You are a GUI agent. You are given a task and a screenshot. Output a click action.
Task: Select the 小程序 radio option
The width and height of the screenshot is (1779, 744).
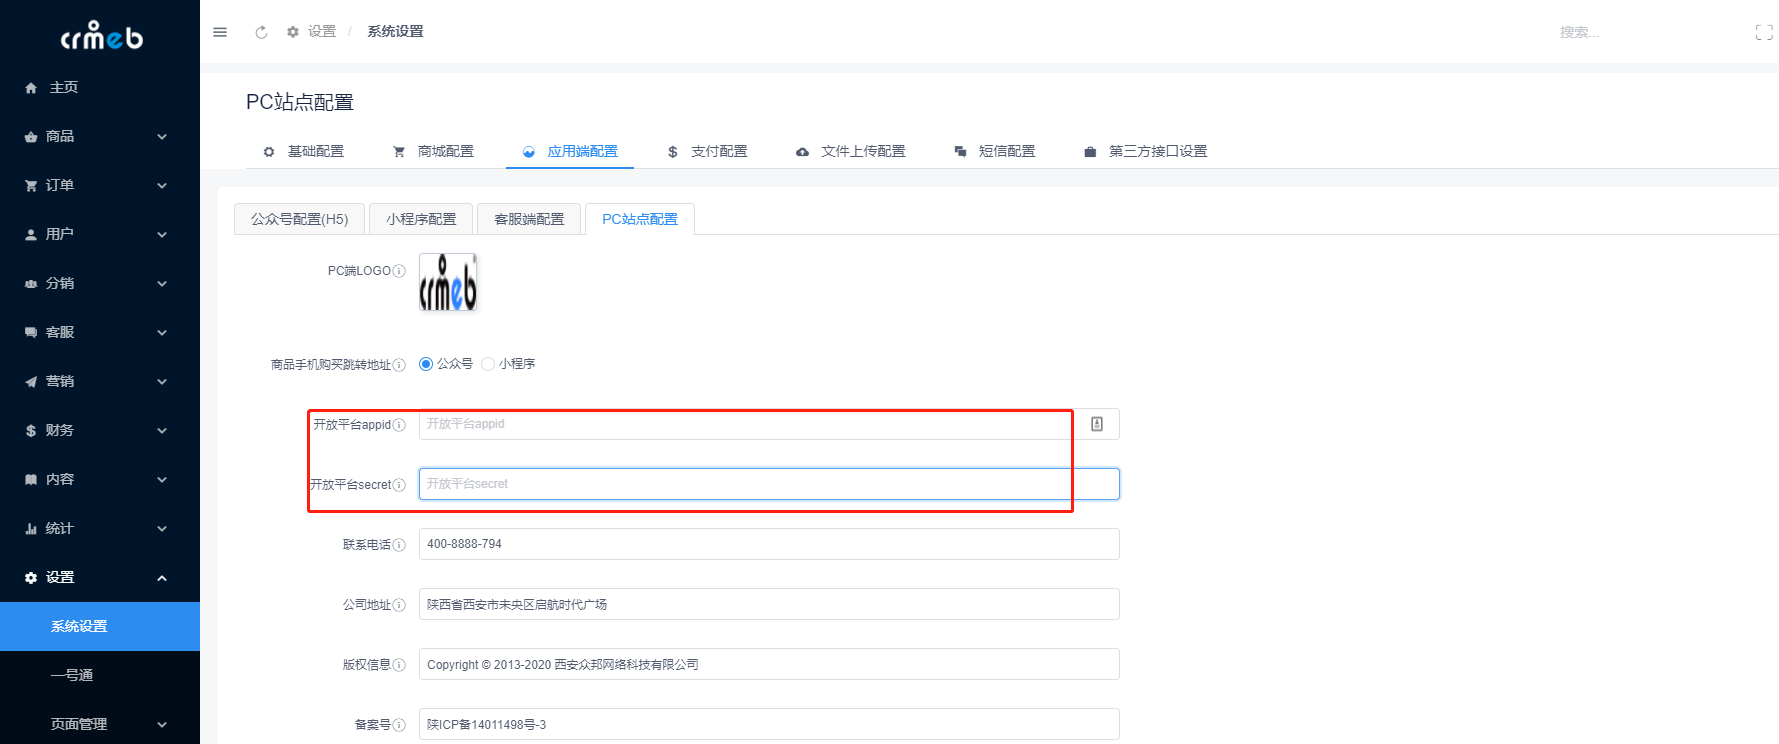(x=488, y=364)
